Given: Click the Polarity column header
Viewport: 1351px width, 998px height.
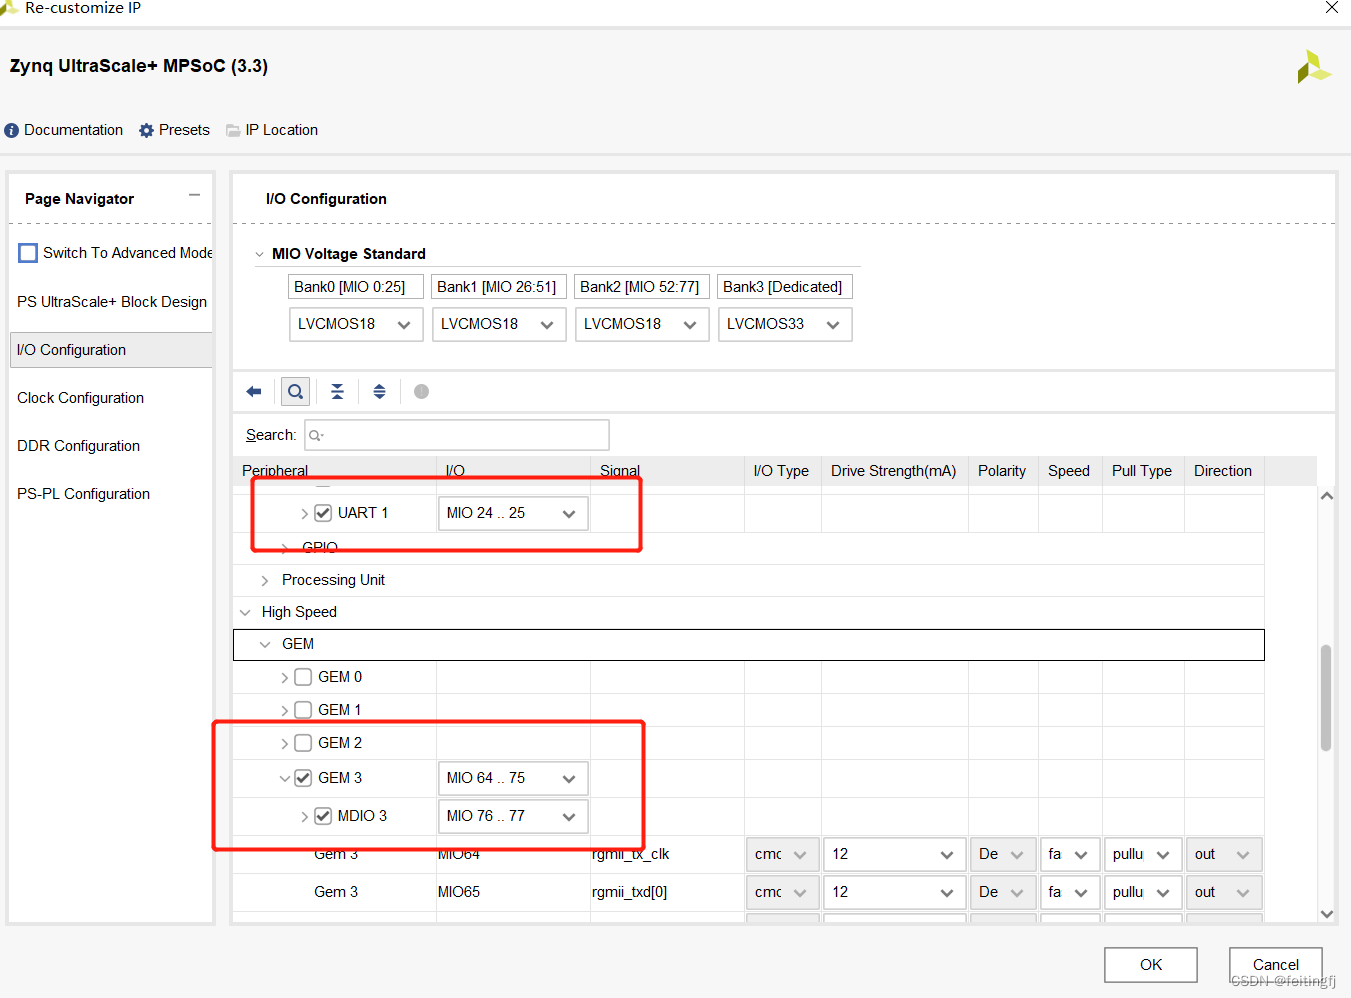Looking at the screenshot, I should (x=1003, y=471).
